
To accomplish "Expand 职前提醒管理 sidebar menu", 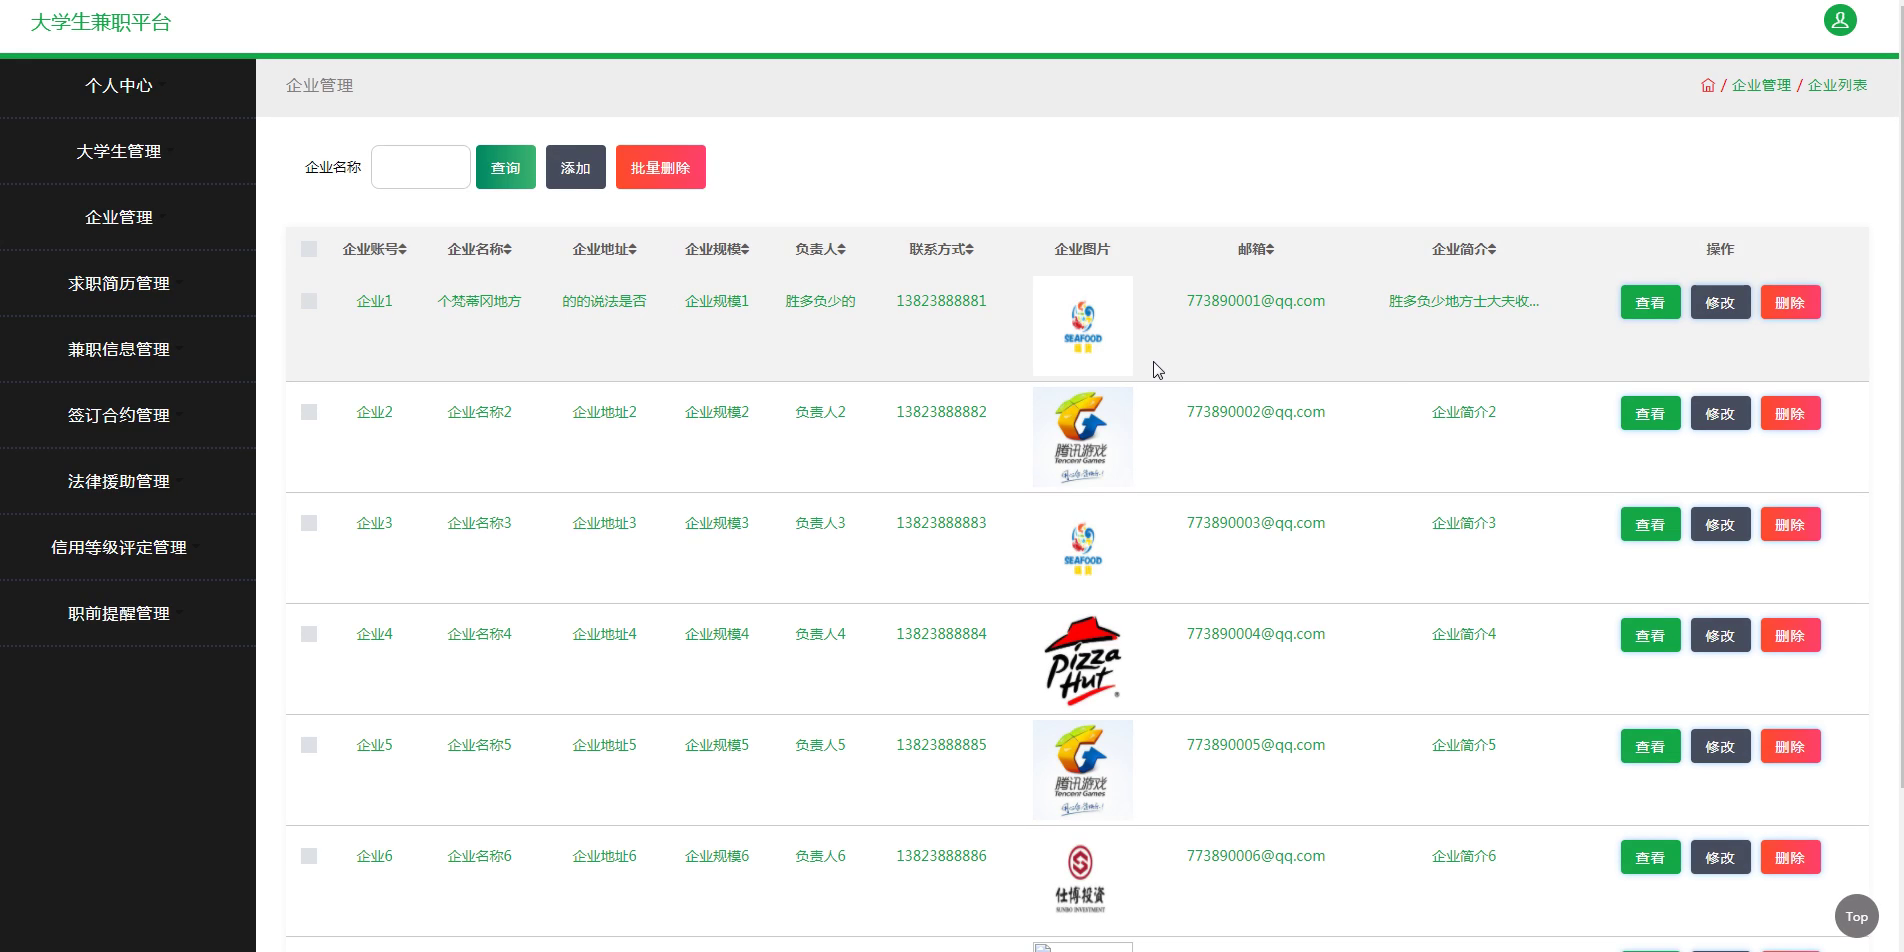I will point(128,614).
